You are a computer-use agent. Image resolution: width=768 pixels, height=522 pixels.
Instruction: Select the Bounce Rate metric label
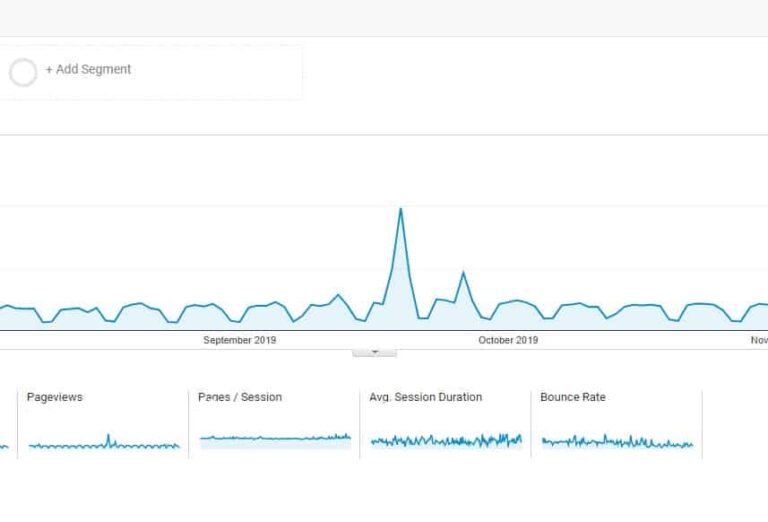click(x=573, y=397)
